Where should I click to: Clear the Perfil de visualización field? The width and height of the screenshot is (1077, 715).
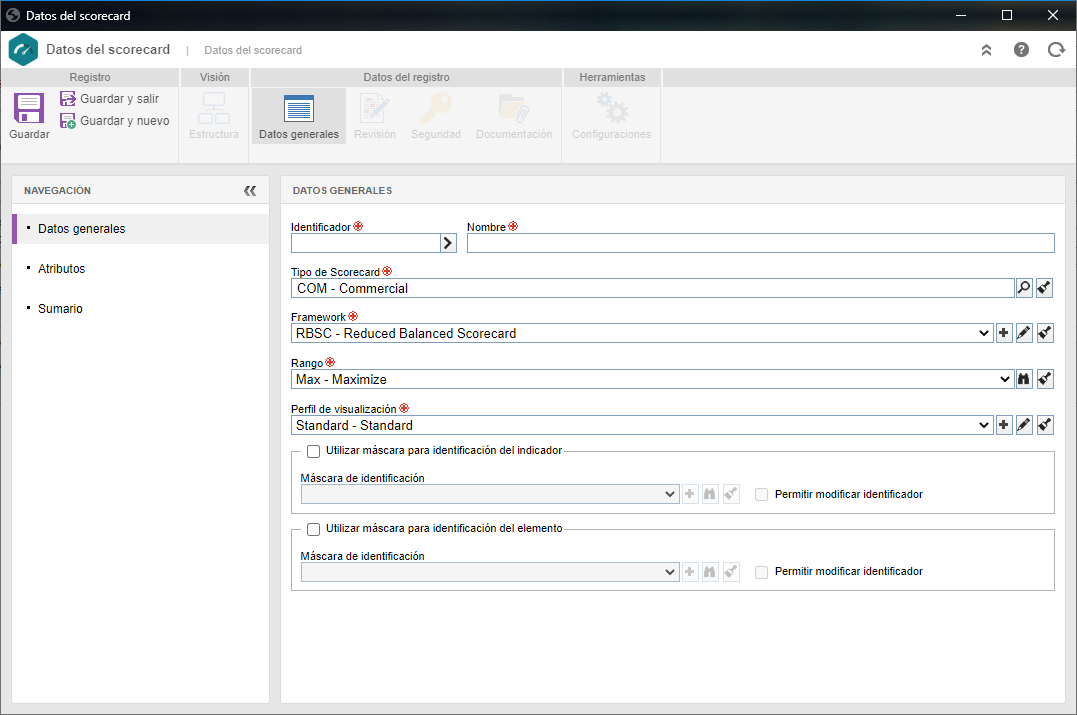(x=1045, y=425)
